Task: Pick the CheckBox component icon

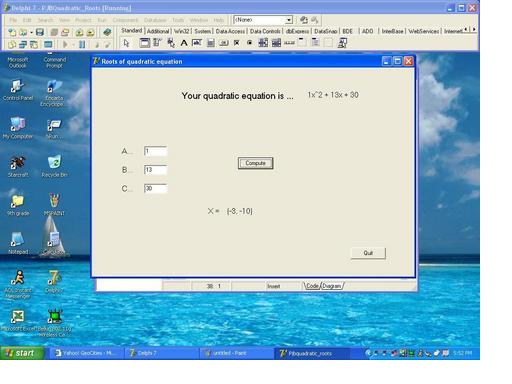Action: pos(237,43)
